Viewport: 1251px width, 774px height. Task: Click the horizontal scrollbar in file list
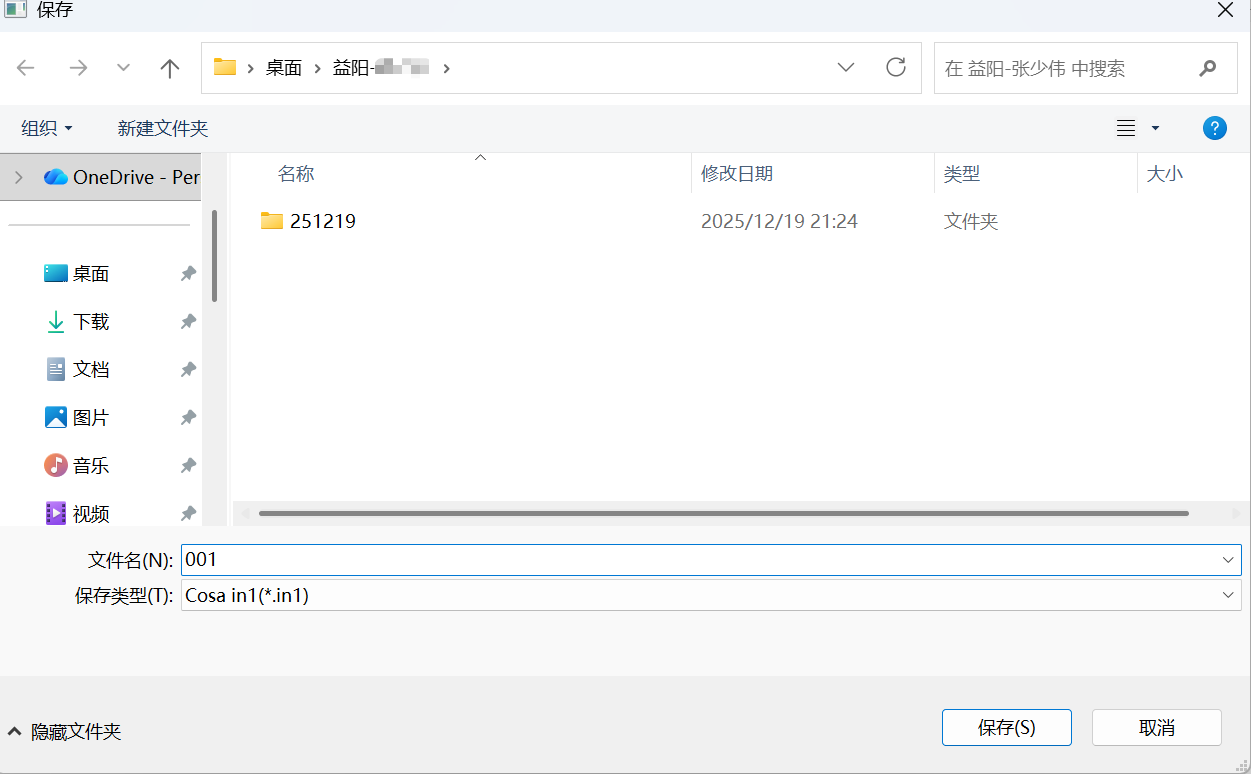723,513
